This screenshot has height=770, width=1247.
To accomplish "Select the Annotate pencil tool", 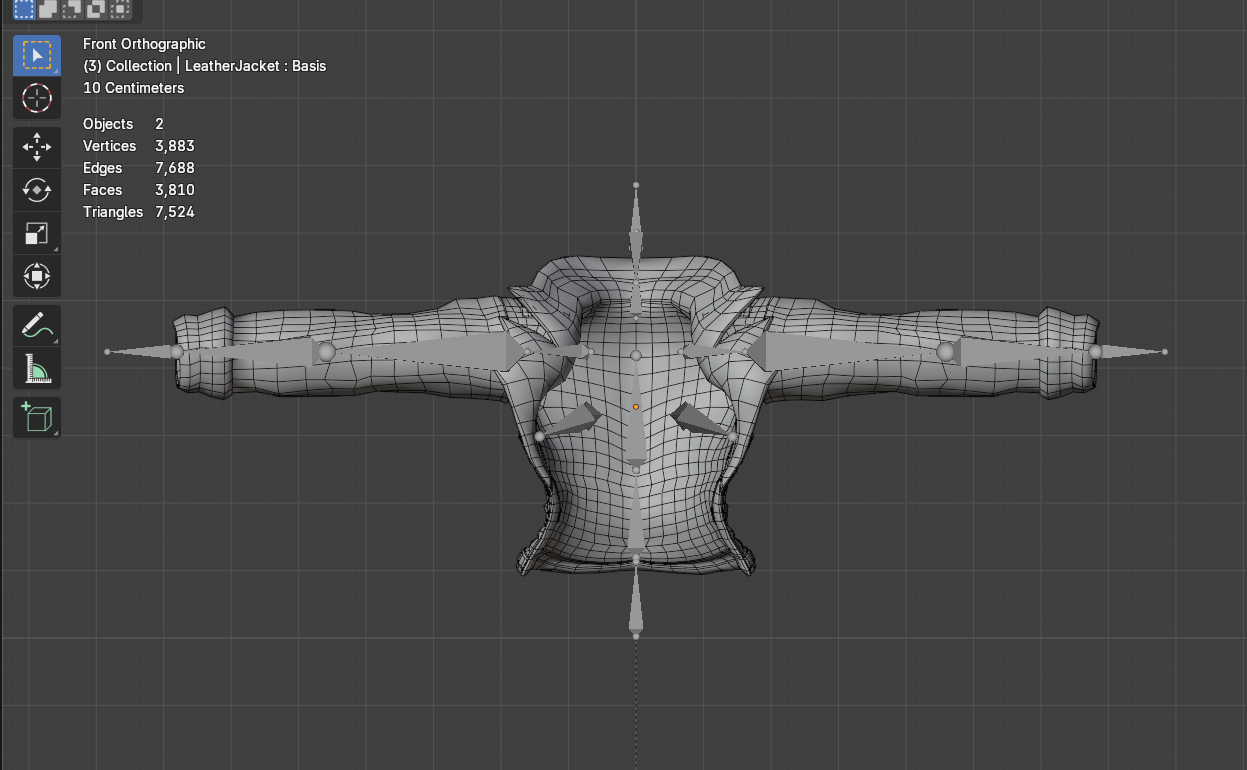I will pyautogui.click(x=36, y=325).
